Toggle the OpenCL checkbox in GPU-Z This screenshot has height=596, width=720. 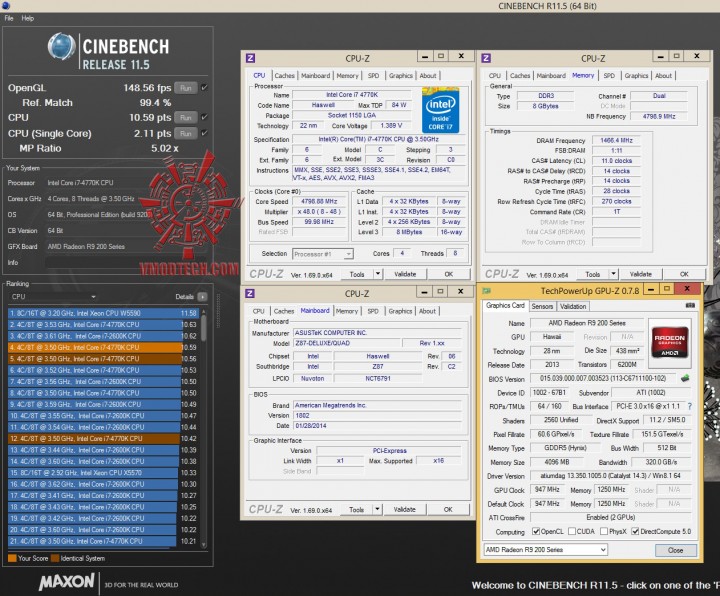(x=535, y=531)
